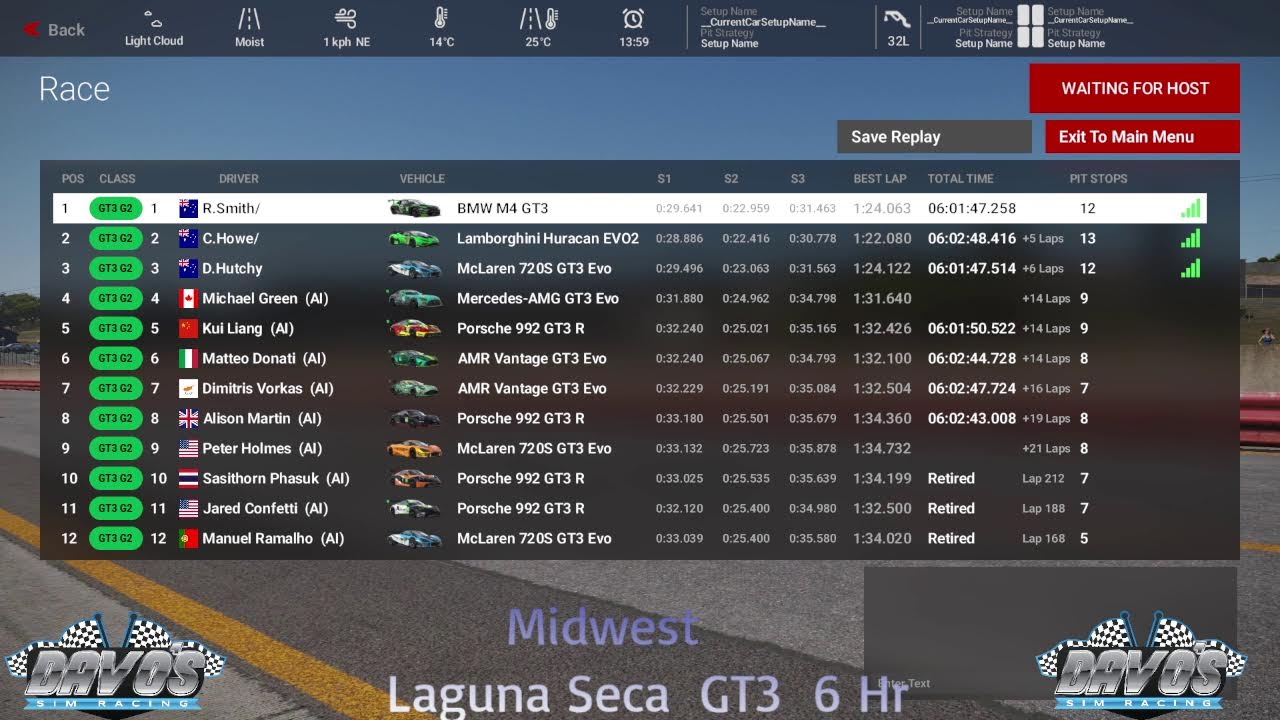The image size is (1280, 720).
Task: Click the wind speed 1 kph NE icon
Action: 346,19
